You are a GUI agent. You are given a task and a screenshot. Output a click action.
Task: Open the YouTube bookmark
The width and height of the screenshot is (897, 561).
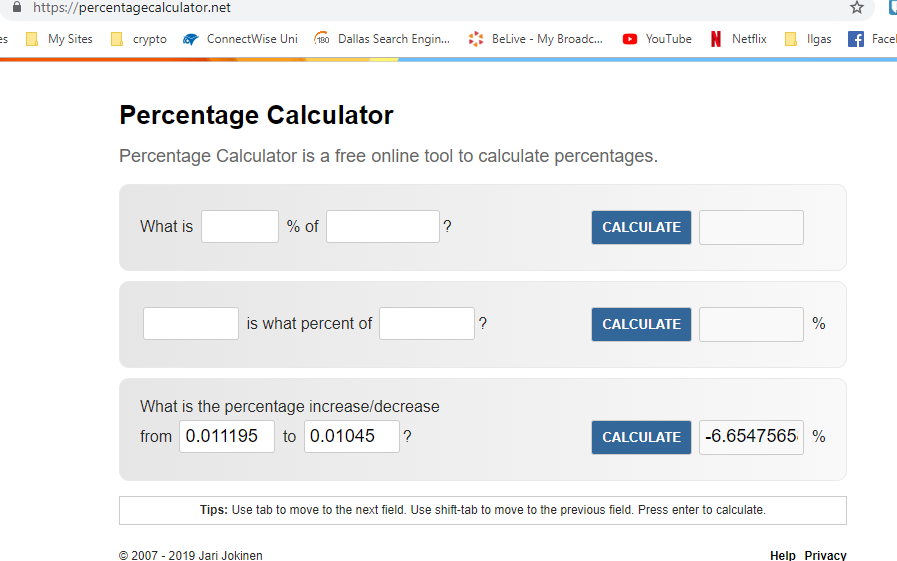(657, 39)
